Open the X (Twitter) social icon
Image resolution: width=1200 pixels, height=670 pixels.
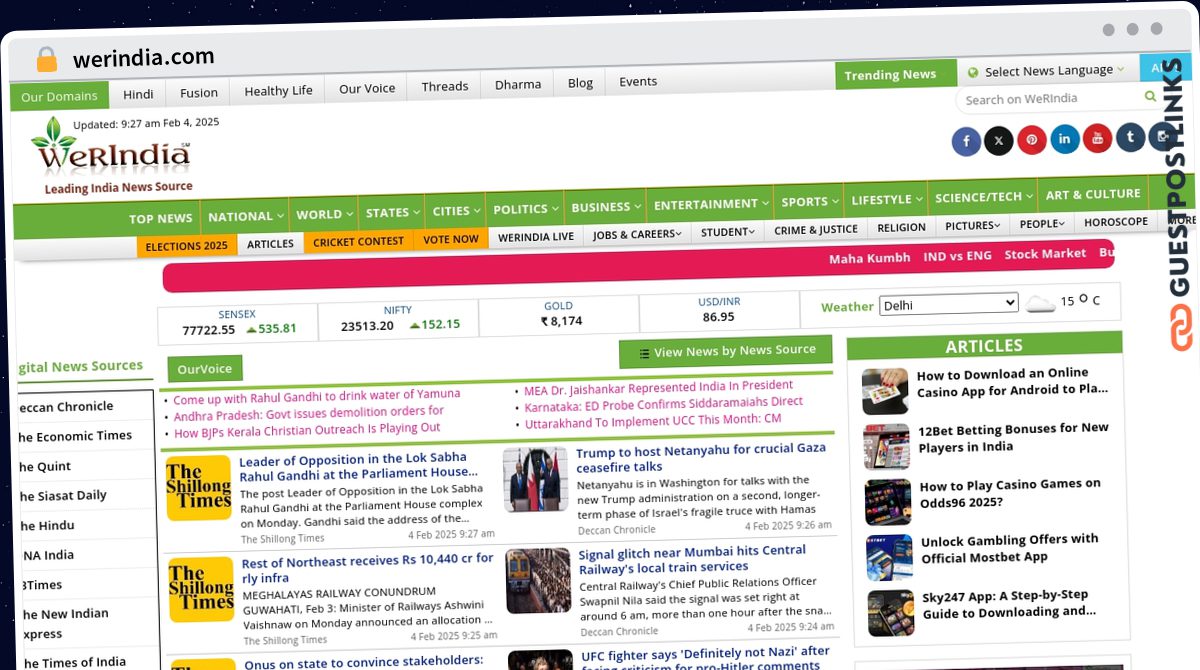(999, 140)
